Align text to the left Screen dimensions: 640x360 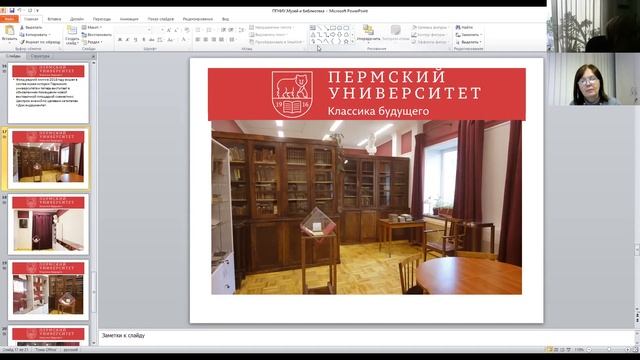pos(198,40)
